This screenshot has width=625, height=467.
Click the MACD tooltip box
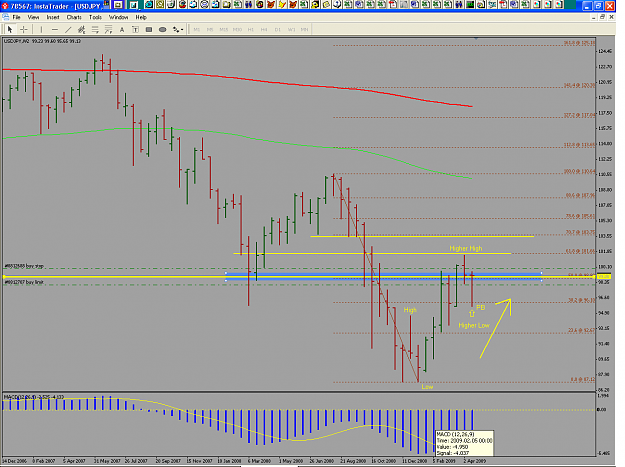464,443
